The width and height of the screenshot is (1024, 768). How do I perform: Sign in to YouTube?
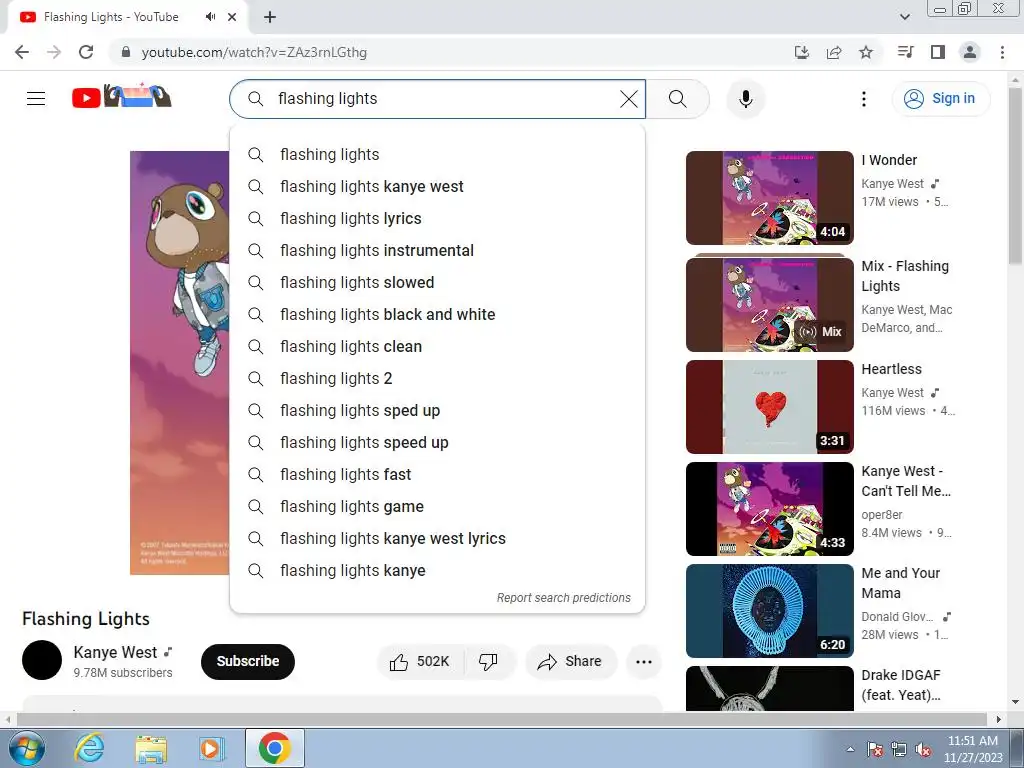pos(940,99)
